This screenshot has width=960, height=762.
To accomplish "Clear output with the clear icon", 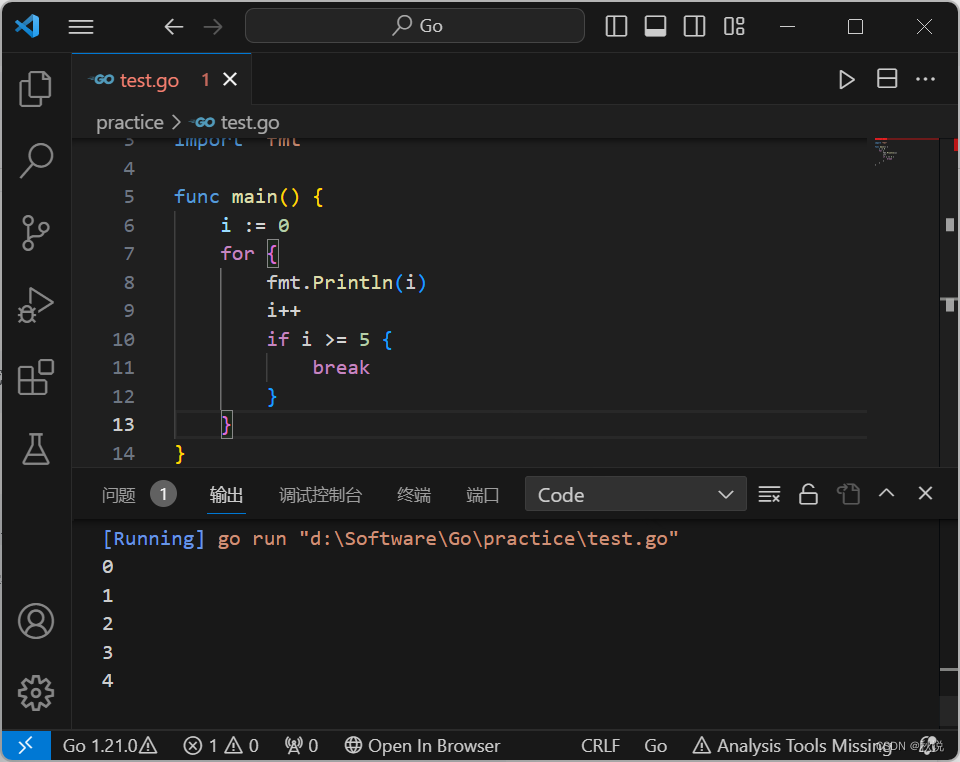I will (x=769, y=494).
